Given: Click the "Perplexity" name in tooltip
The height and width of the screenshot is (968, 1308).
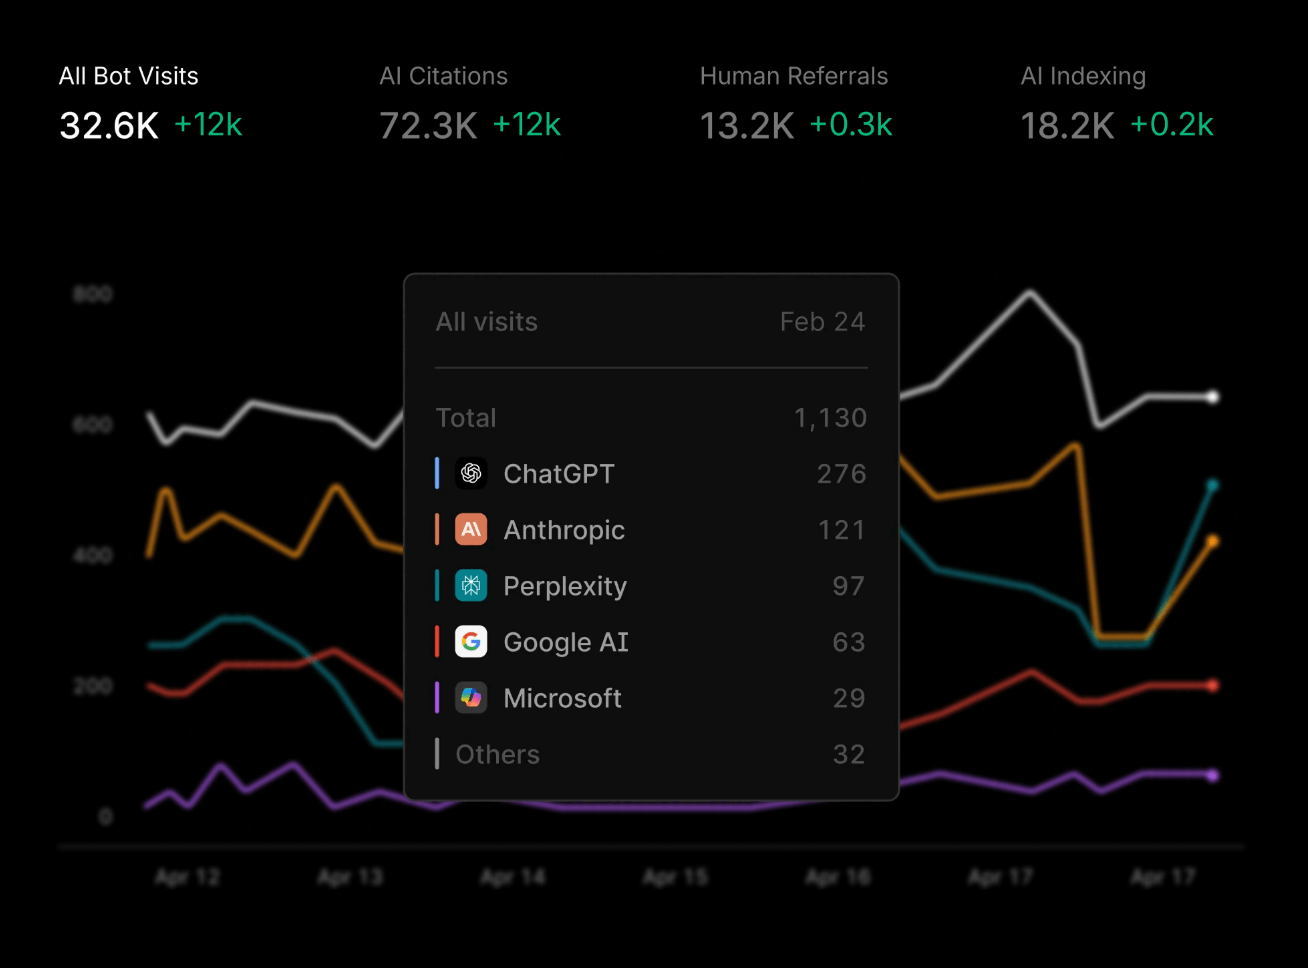Looking at the screenshot, I should 565,586.
